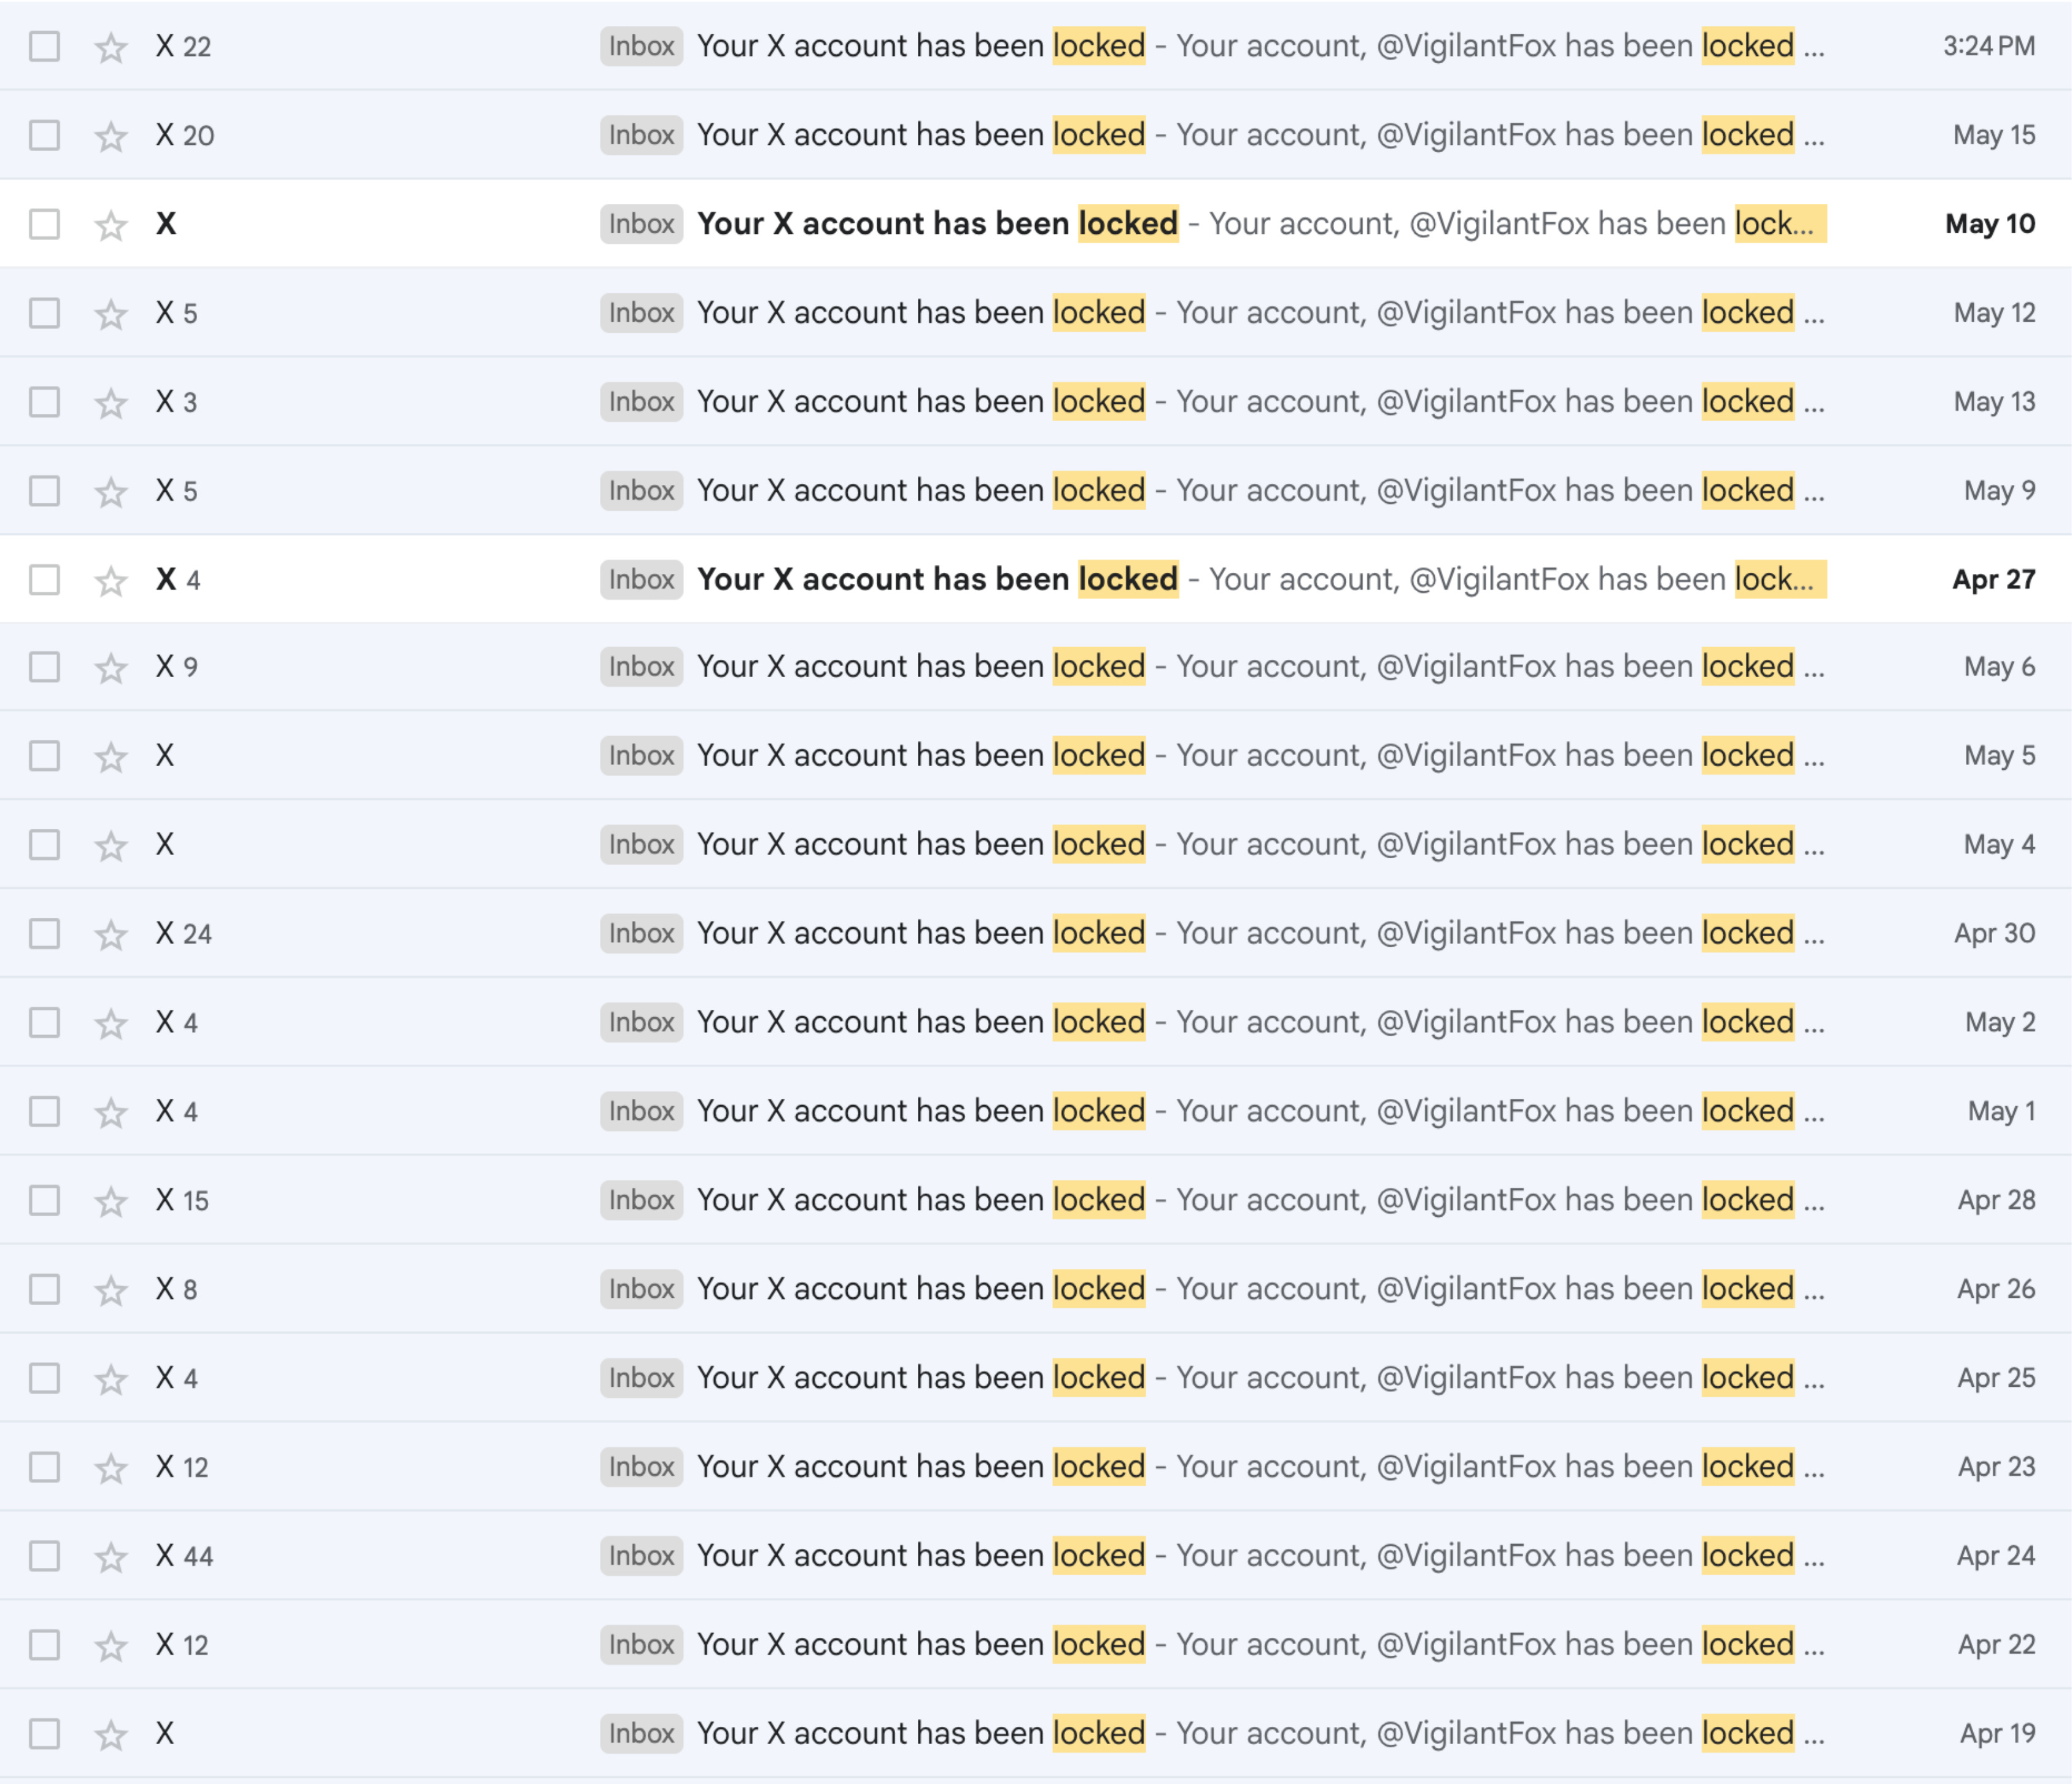Image resolution: width=2072 pixels, height=1784 pixels.
Task: Select the unread Apr 27 email checkbox
Action: pos(44,579)
